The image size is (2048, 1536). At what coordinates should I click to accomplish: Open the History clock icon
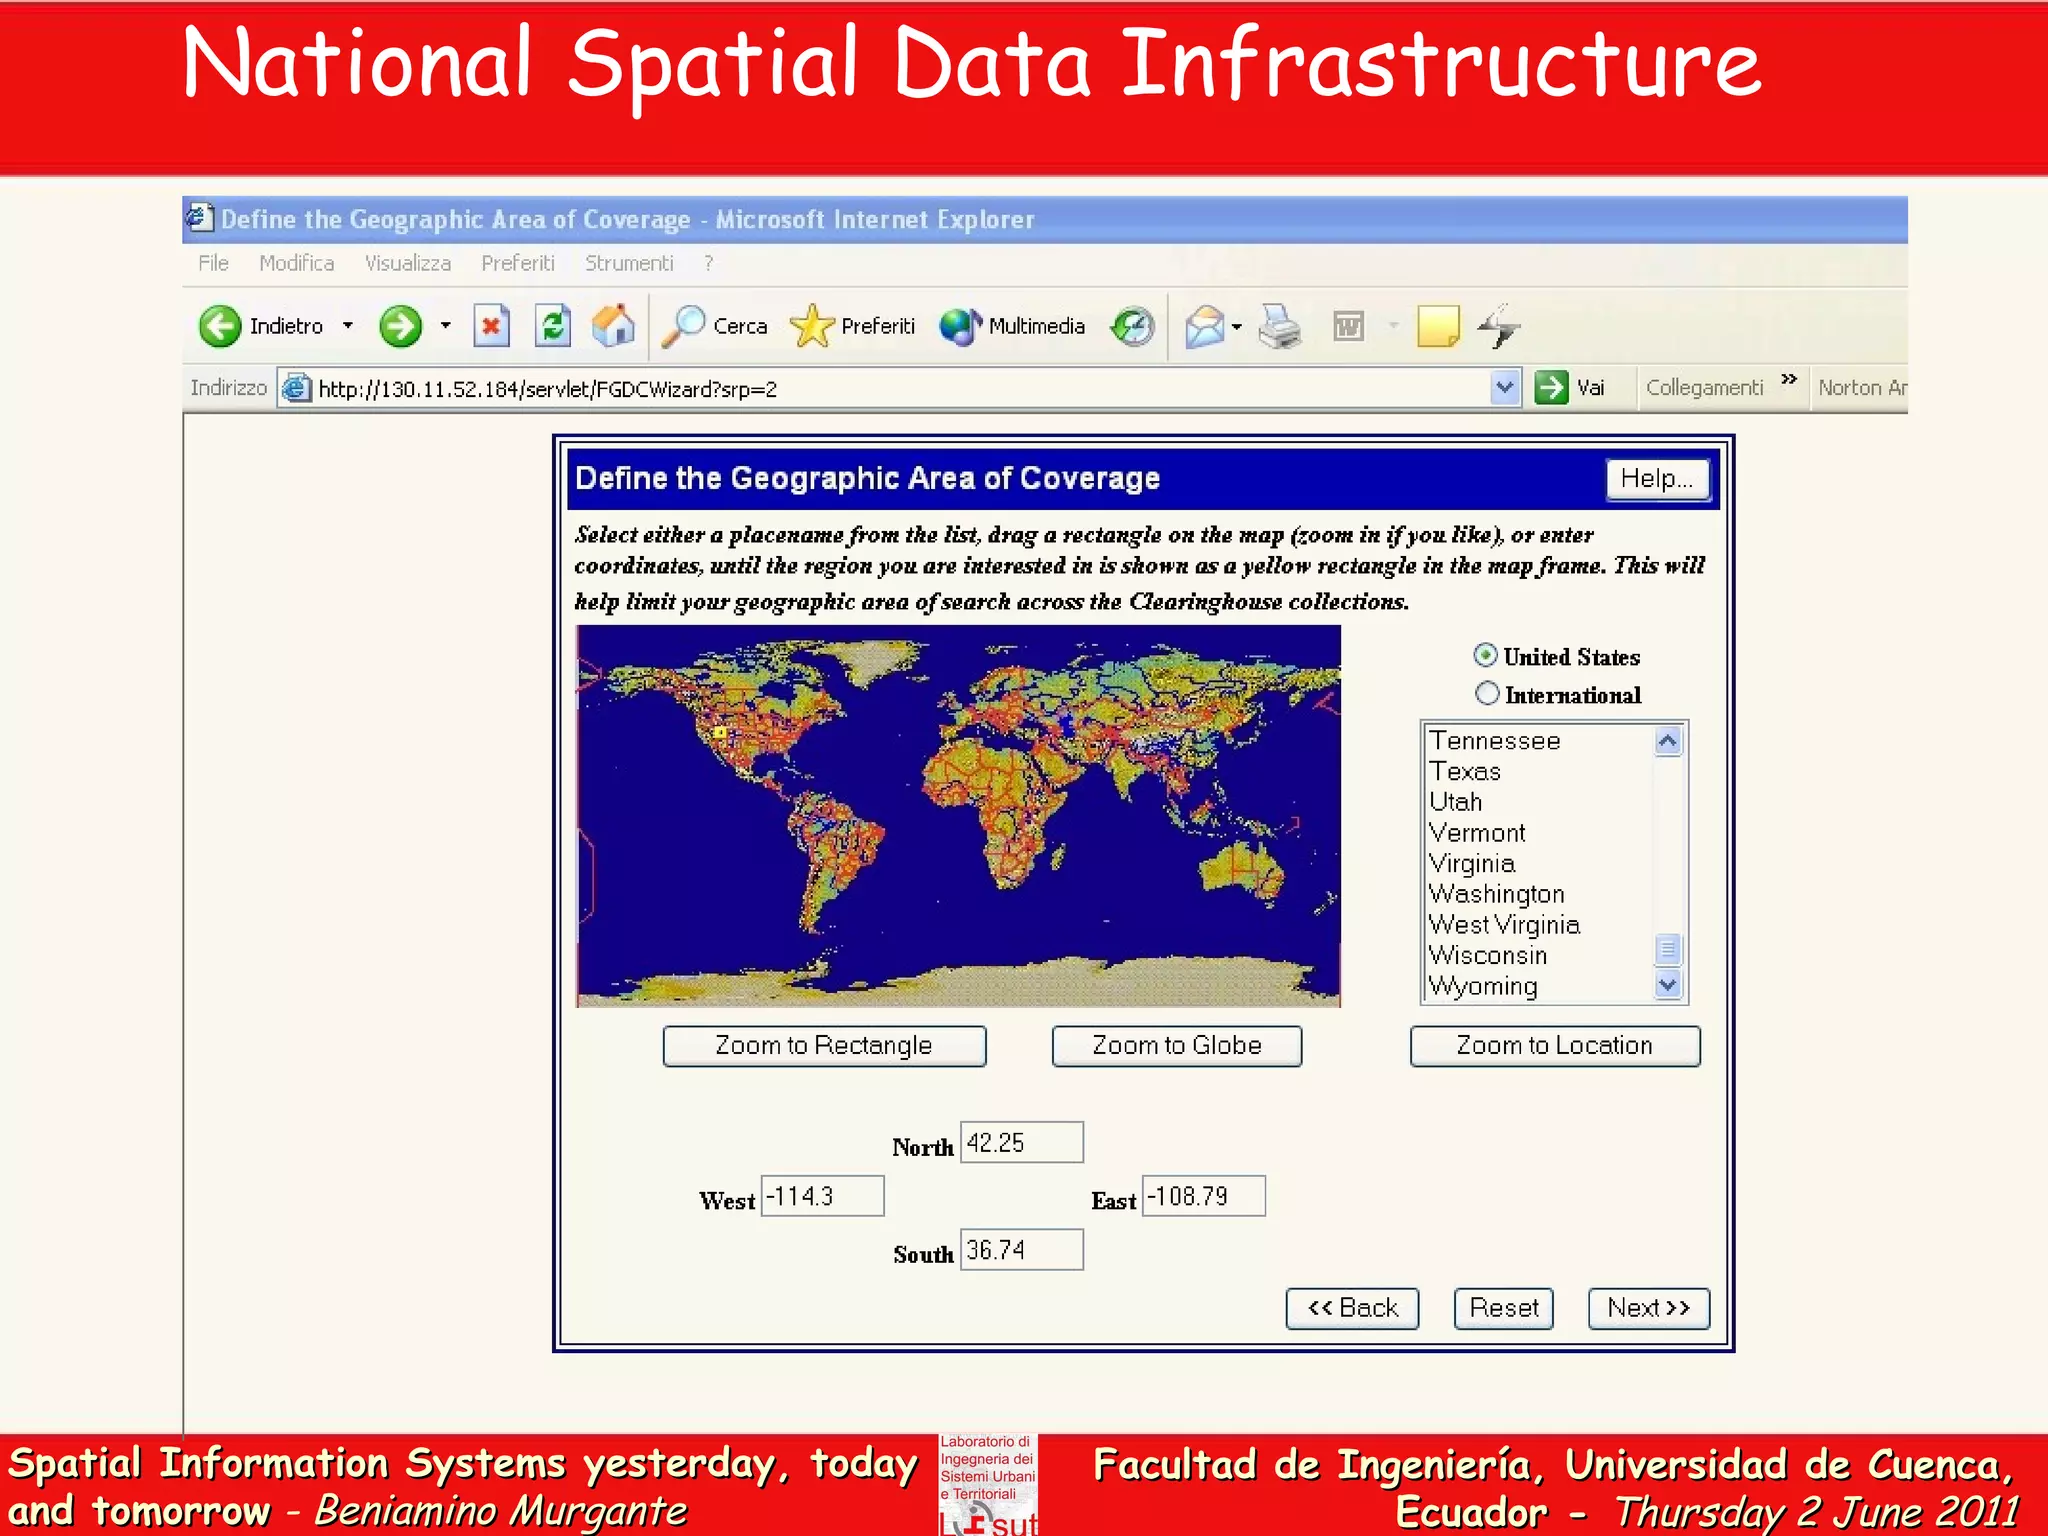[1132, 326]
